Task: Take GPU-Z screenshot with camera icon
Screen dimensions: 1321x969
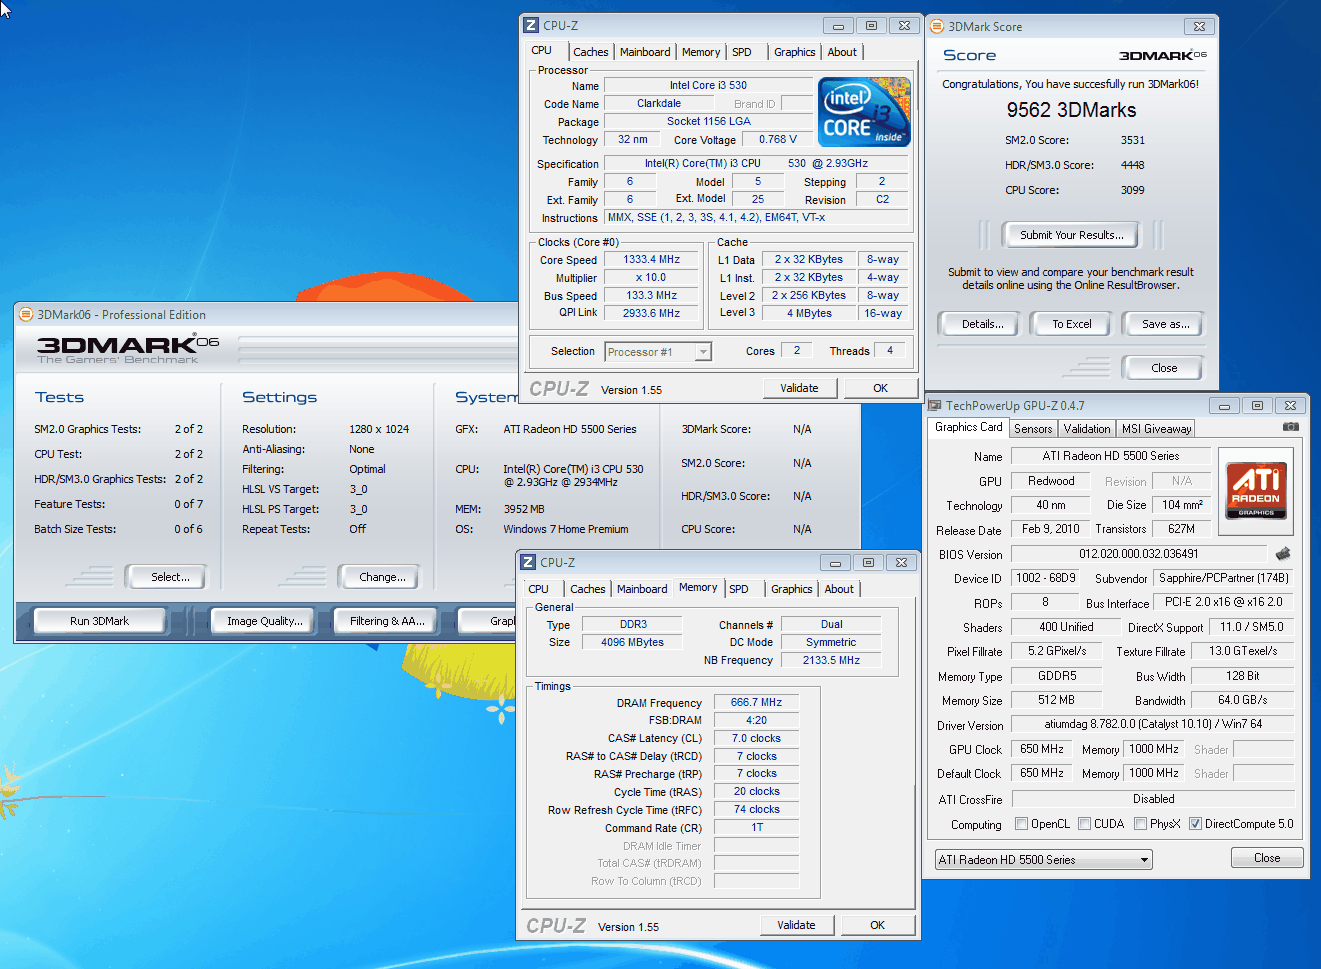Action: click(1291, 427)
